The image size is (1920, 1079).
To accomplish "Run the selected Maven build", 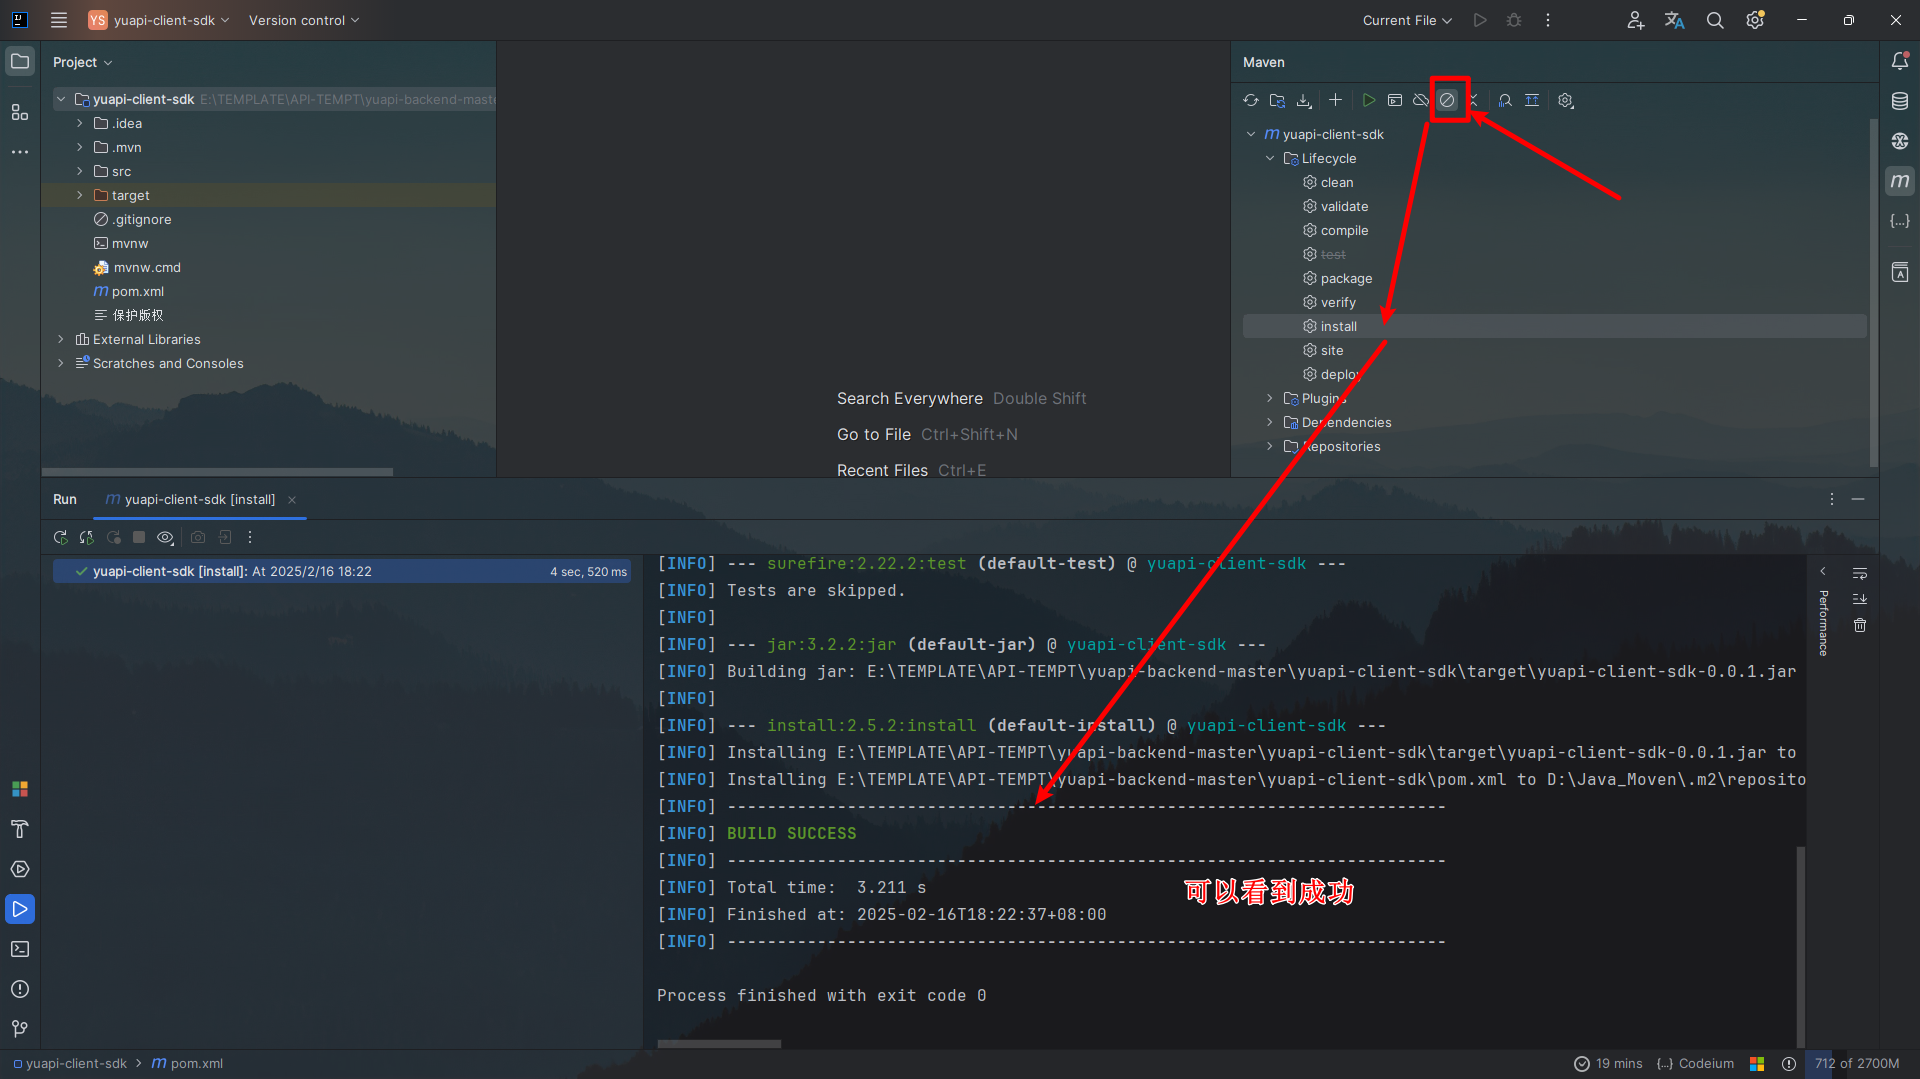I will [x=1369, y=100].
